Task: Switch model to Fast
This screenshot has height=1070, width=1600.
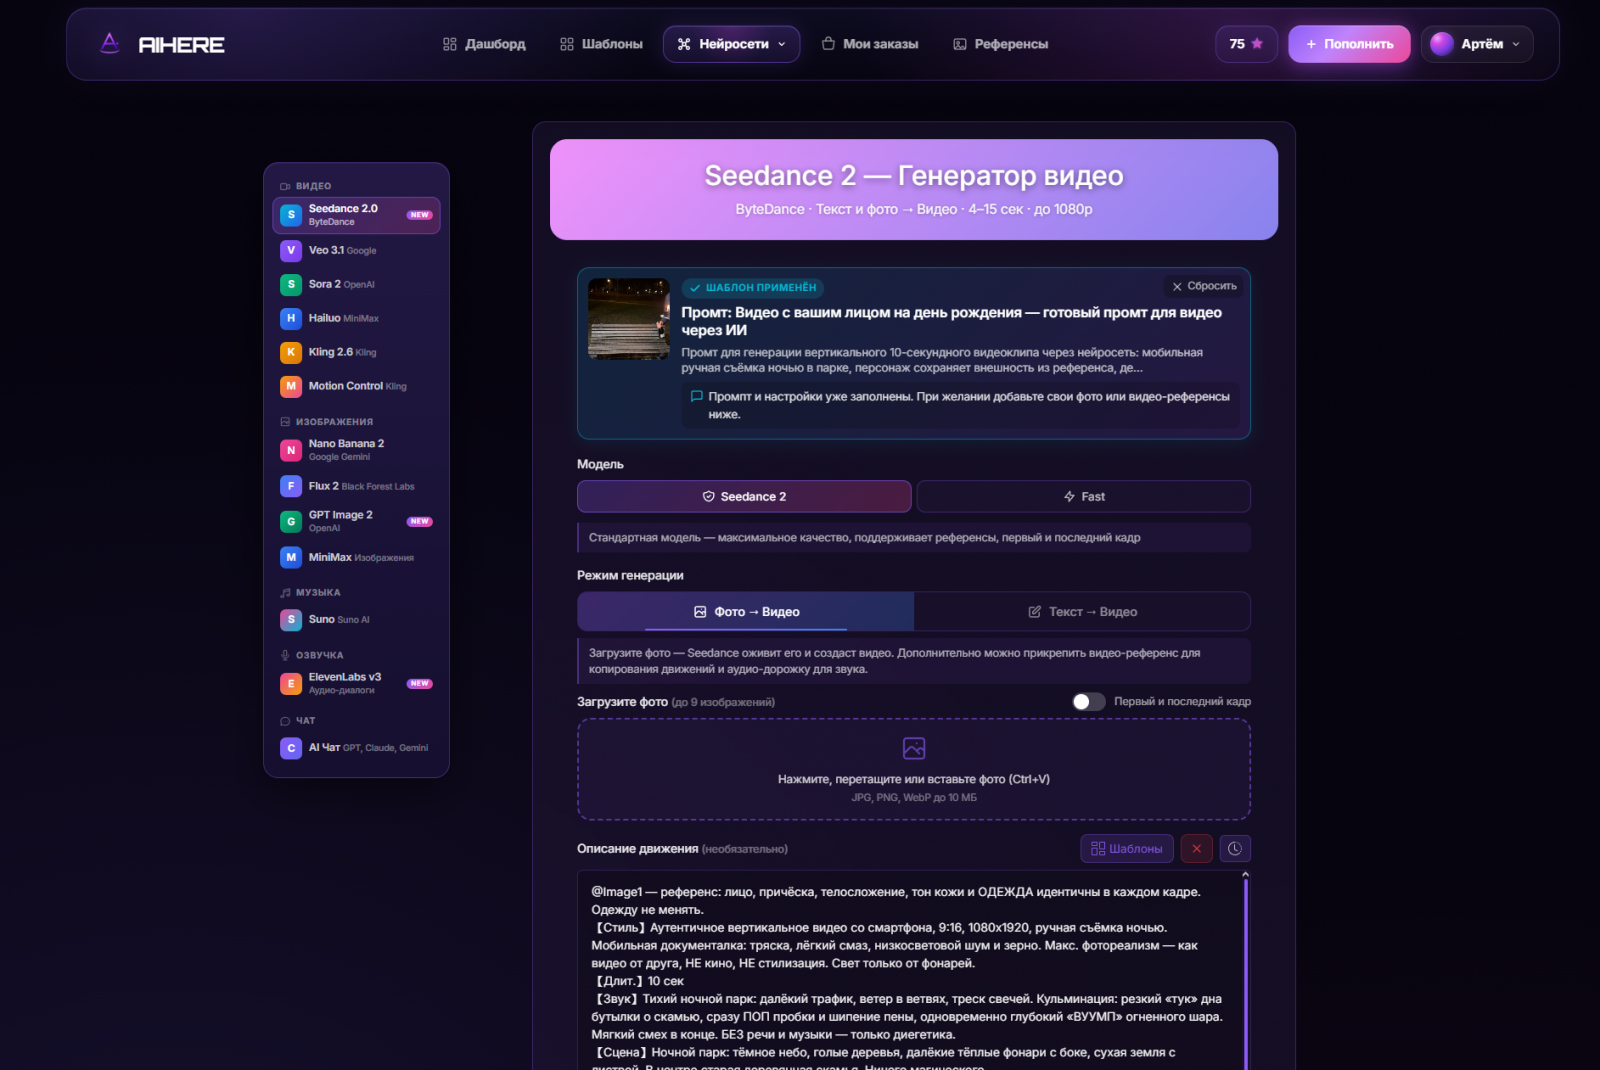Action: point(1084,497)
